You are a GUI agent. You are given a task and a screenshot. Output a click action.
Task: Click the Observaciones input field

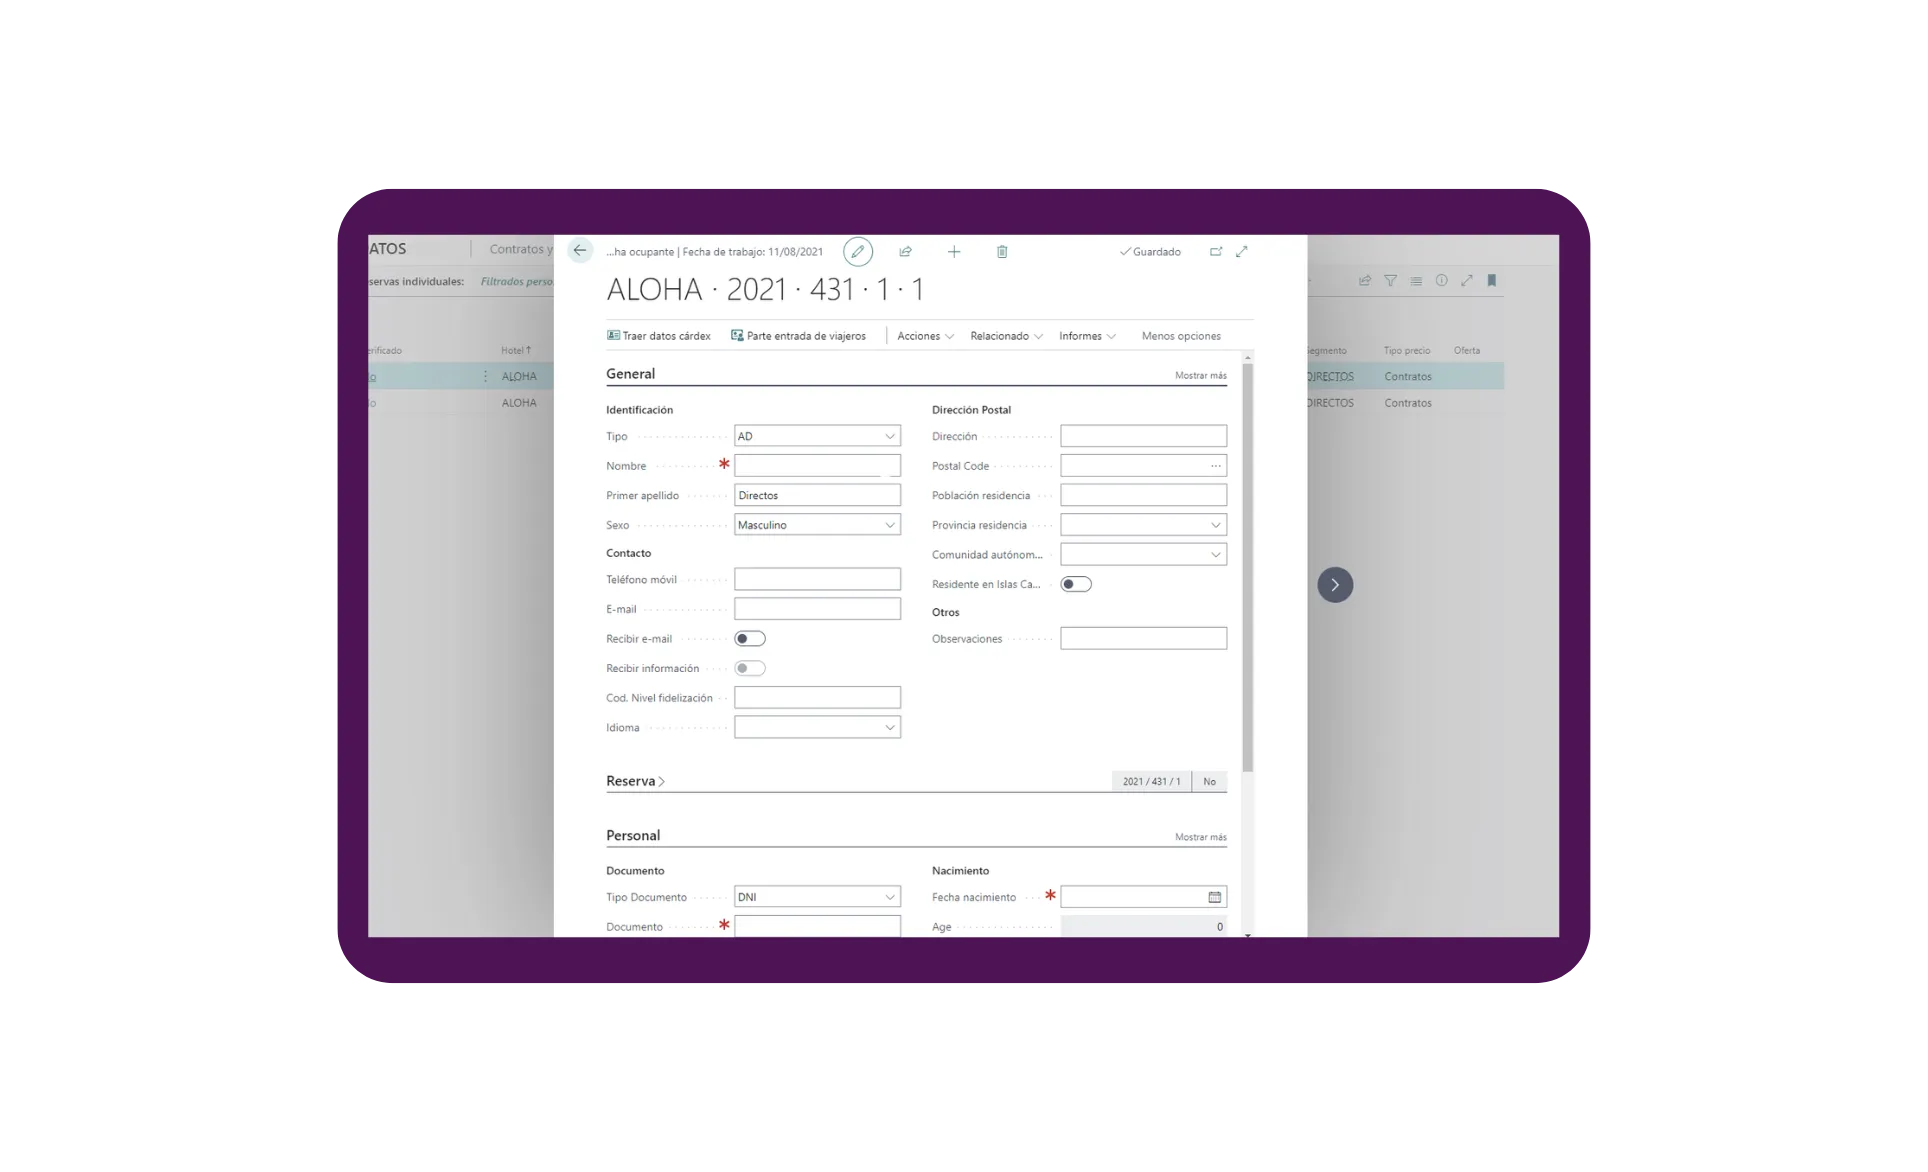coord(1143,639)
